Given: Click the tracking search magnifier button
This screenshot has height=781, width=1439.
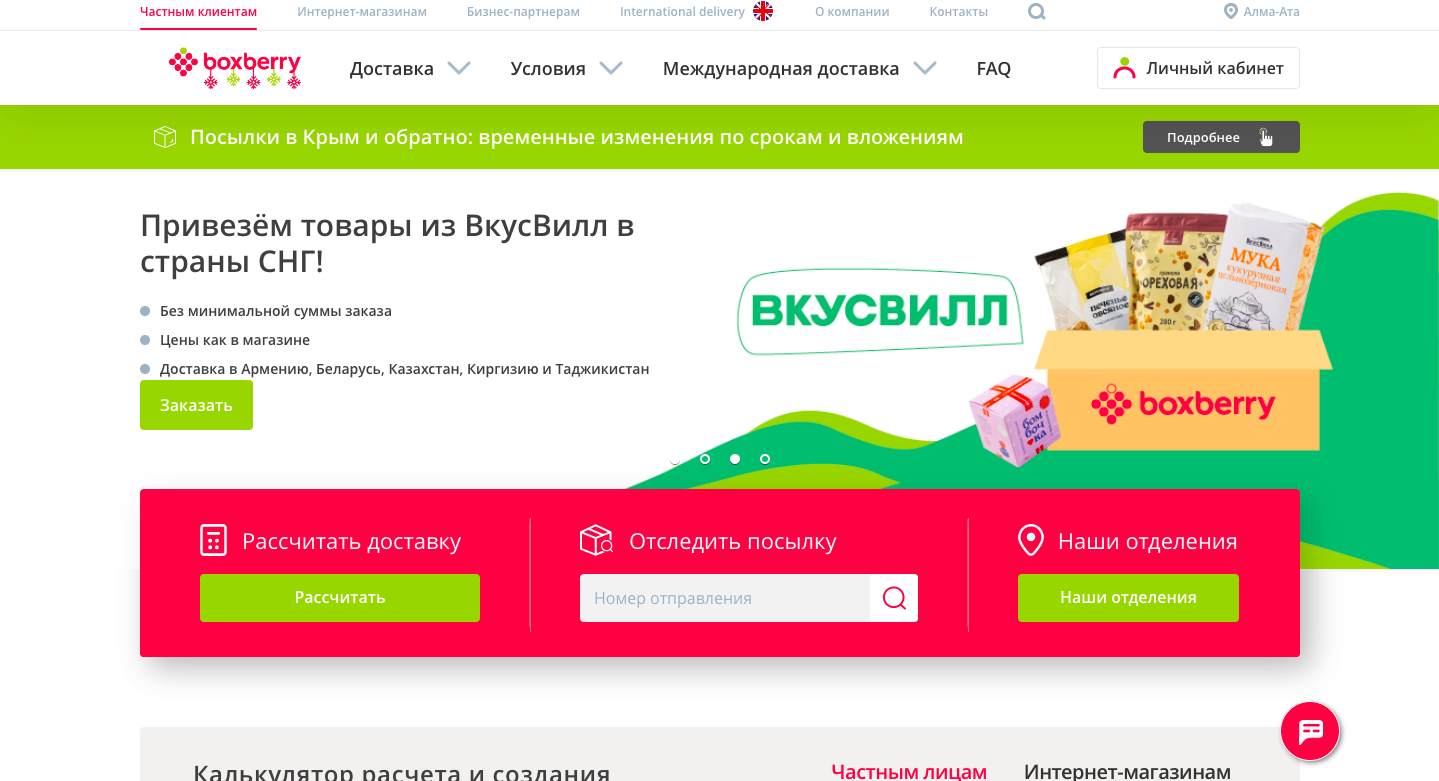Looking at the screenshot, I should click(894, 598).
